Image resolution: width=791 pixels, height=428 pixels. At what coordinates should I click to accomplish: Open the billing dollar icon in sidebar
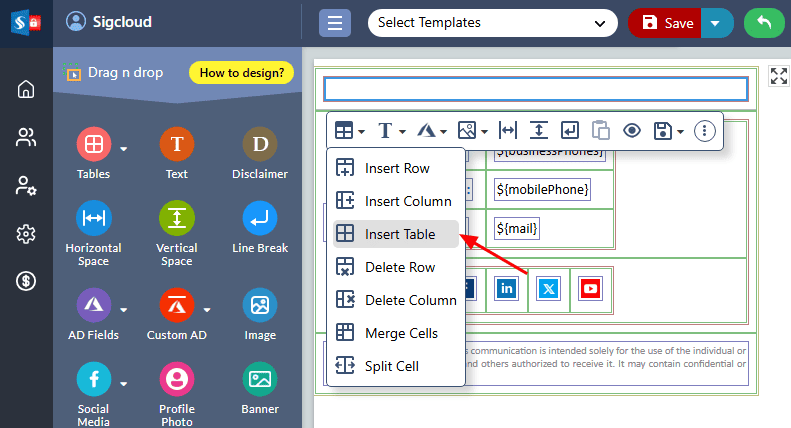pyautogui.click(x=26, y=282)
